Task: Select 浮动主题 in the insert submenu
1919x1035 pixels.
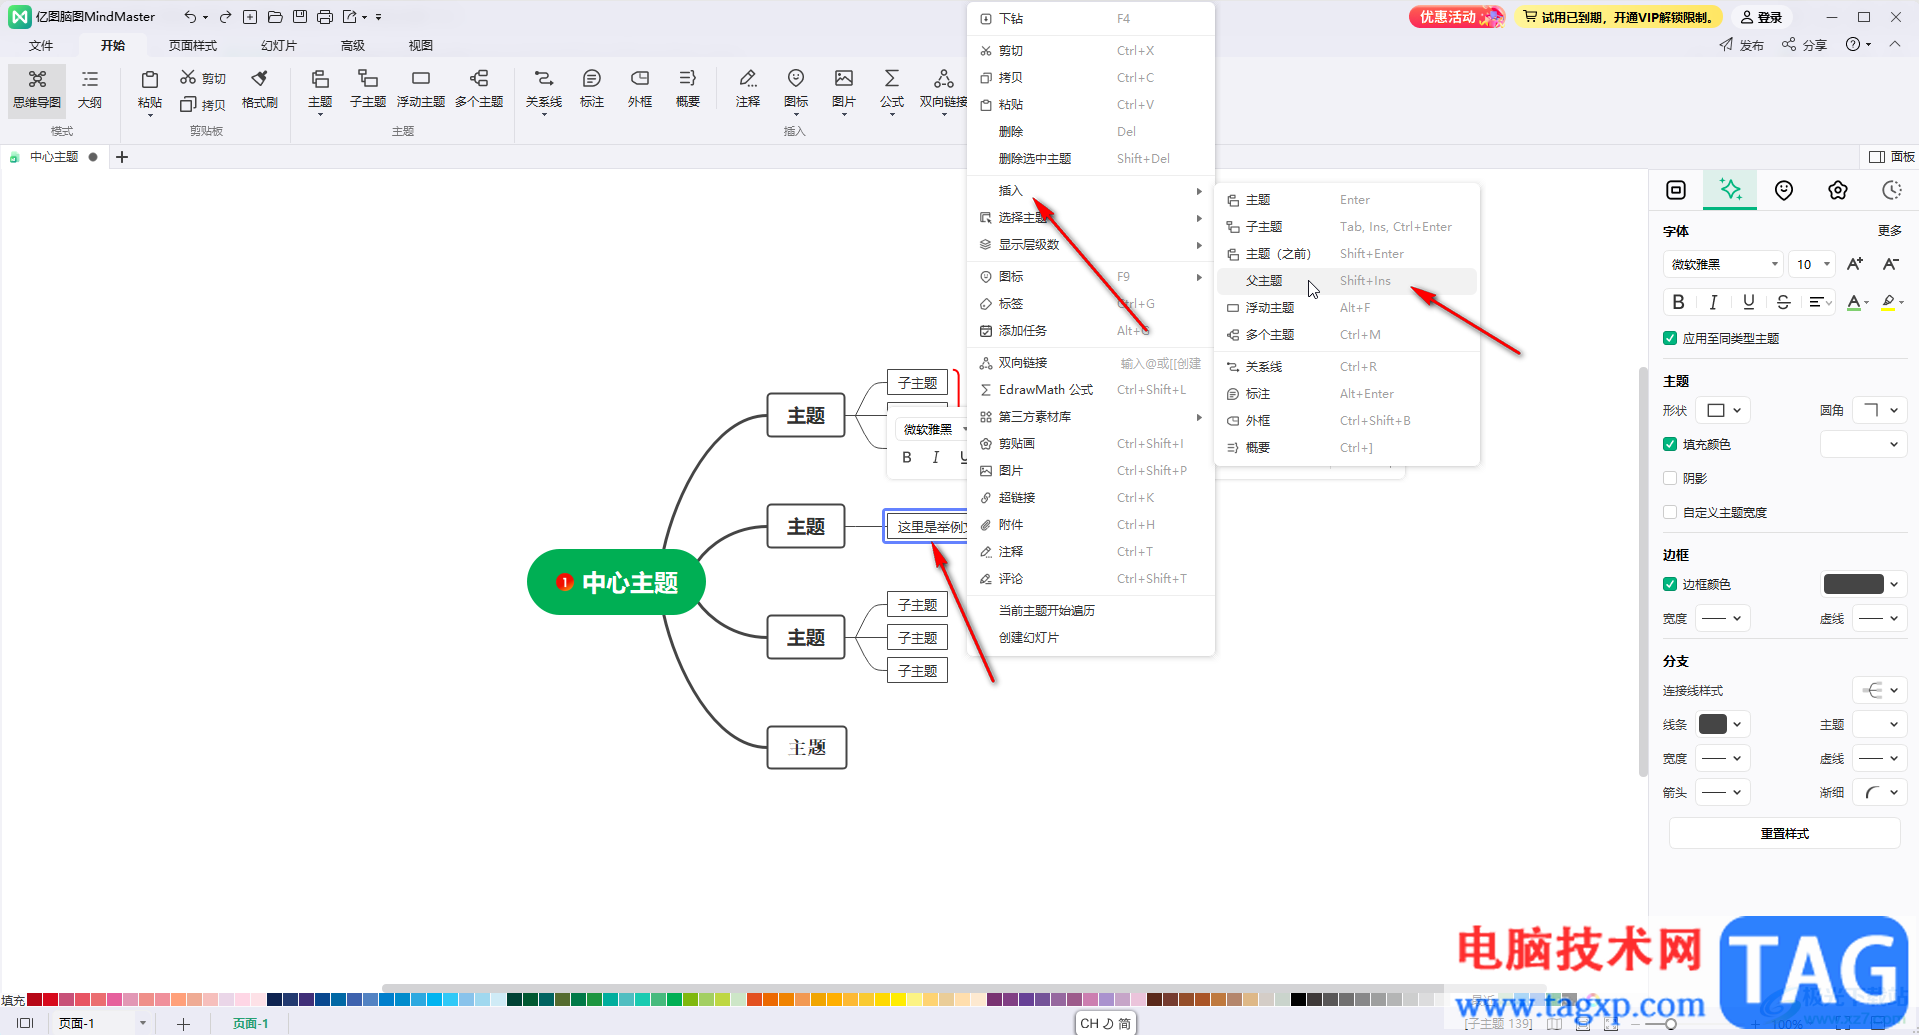Action: coord(1346,308)
